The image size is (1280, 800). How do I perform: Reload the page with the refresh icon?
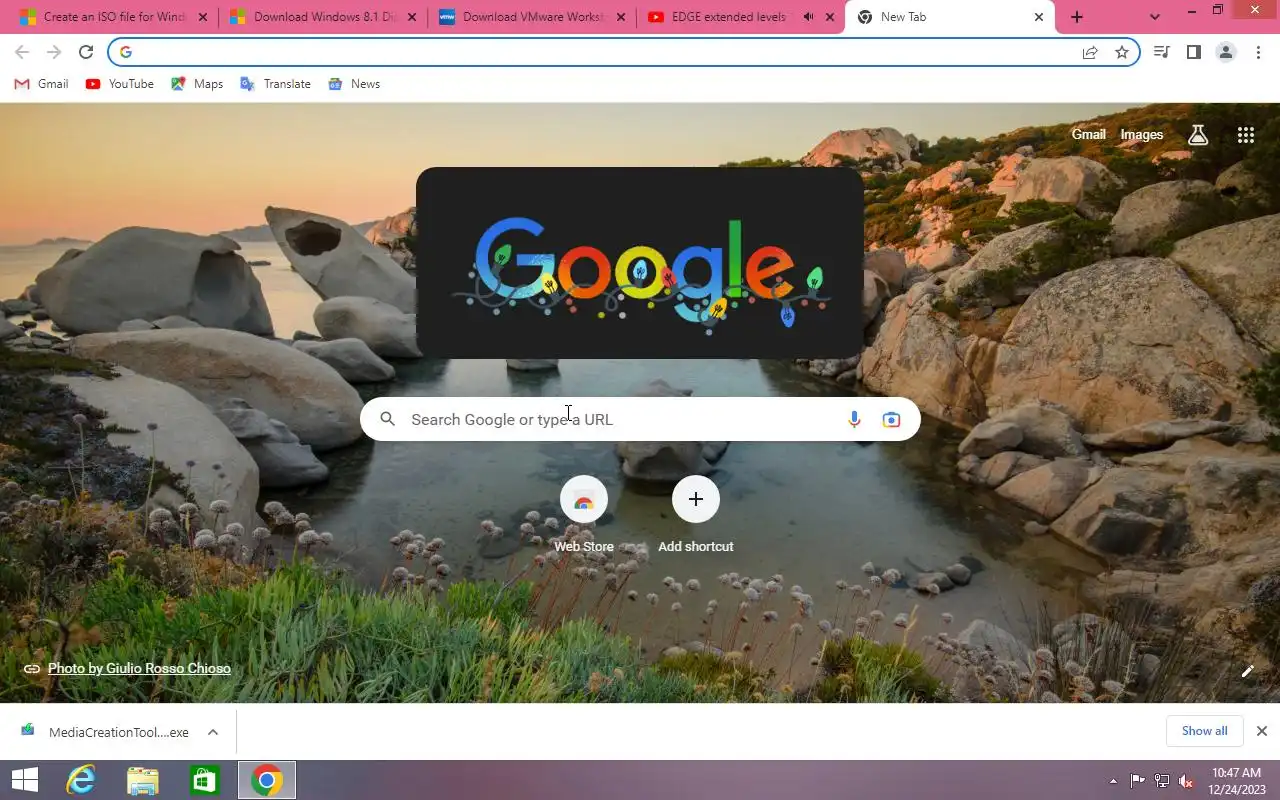point(86,52)
